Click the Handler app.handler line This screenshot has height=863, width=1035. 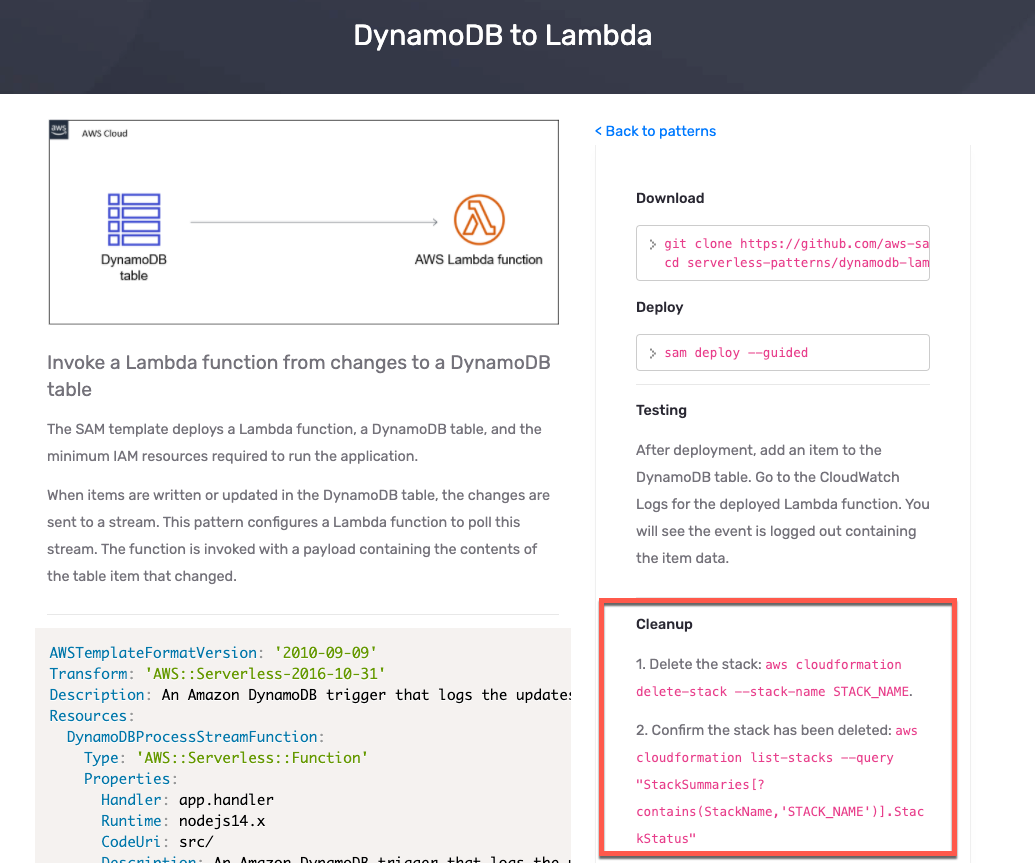click(187, 800)
